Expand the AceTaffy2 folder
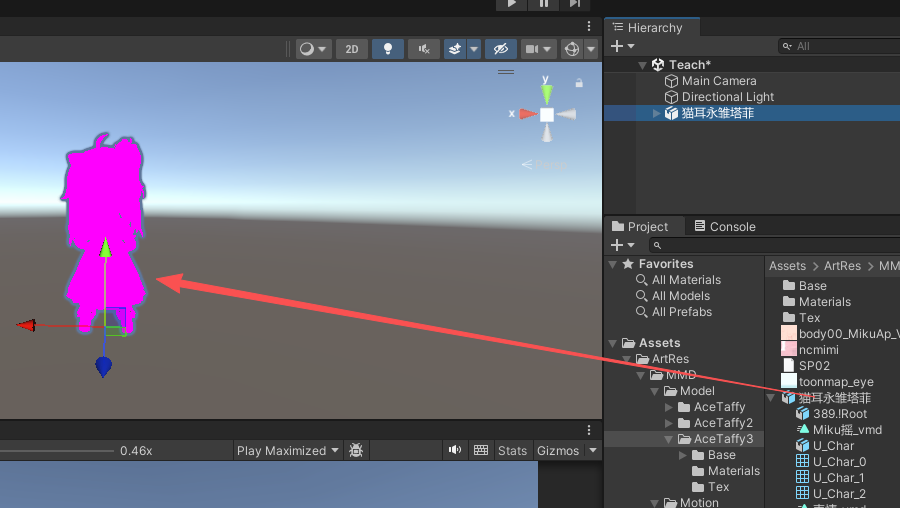900x508 pixels. point(669,423)
